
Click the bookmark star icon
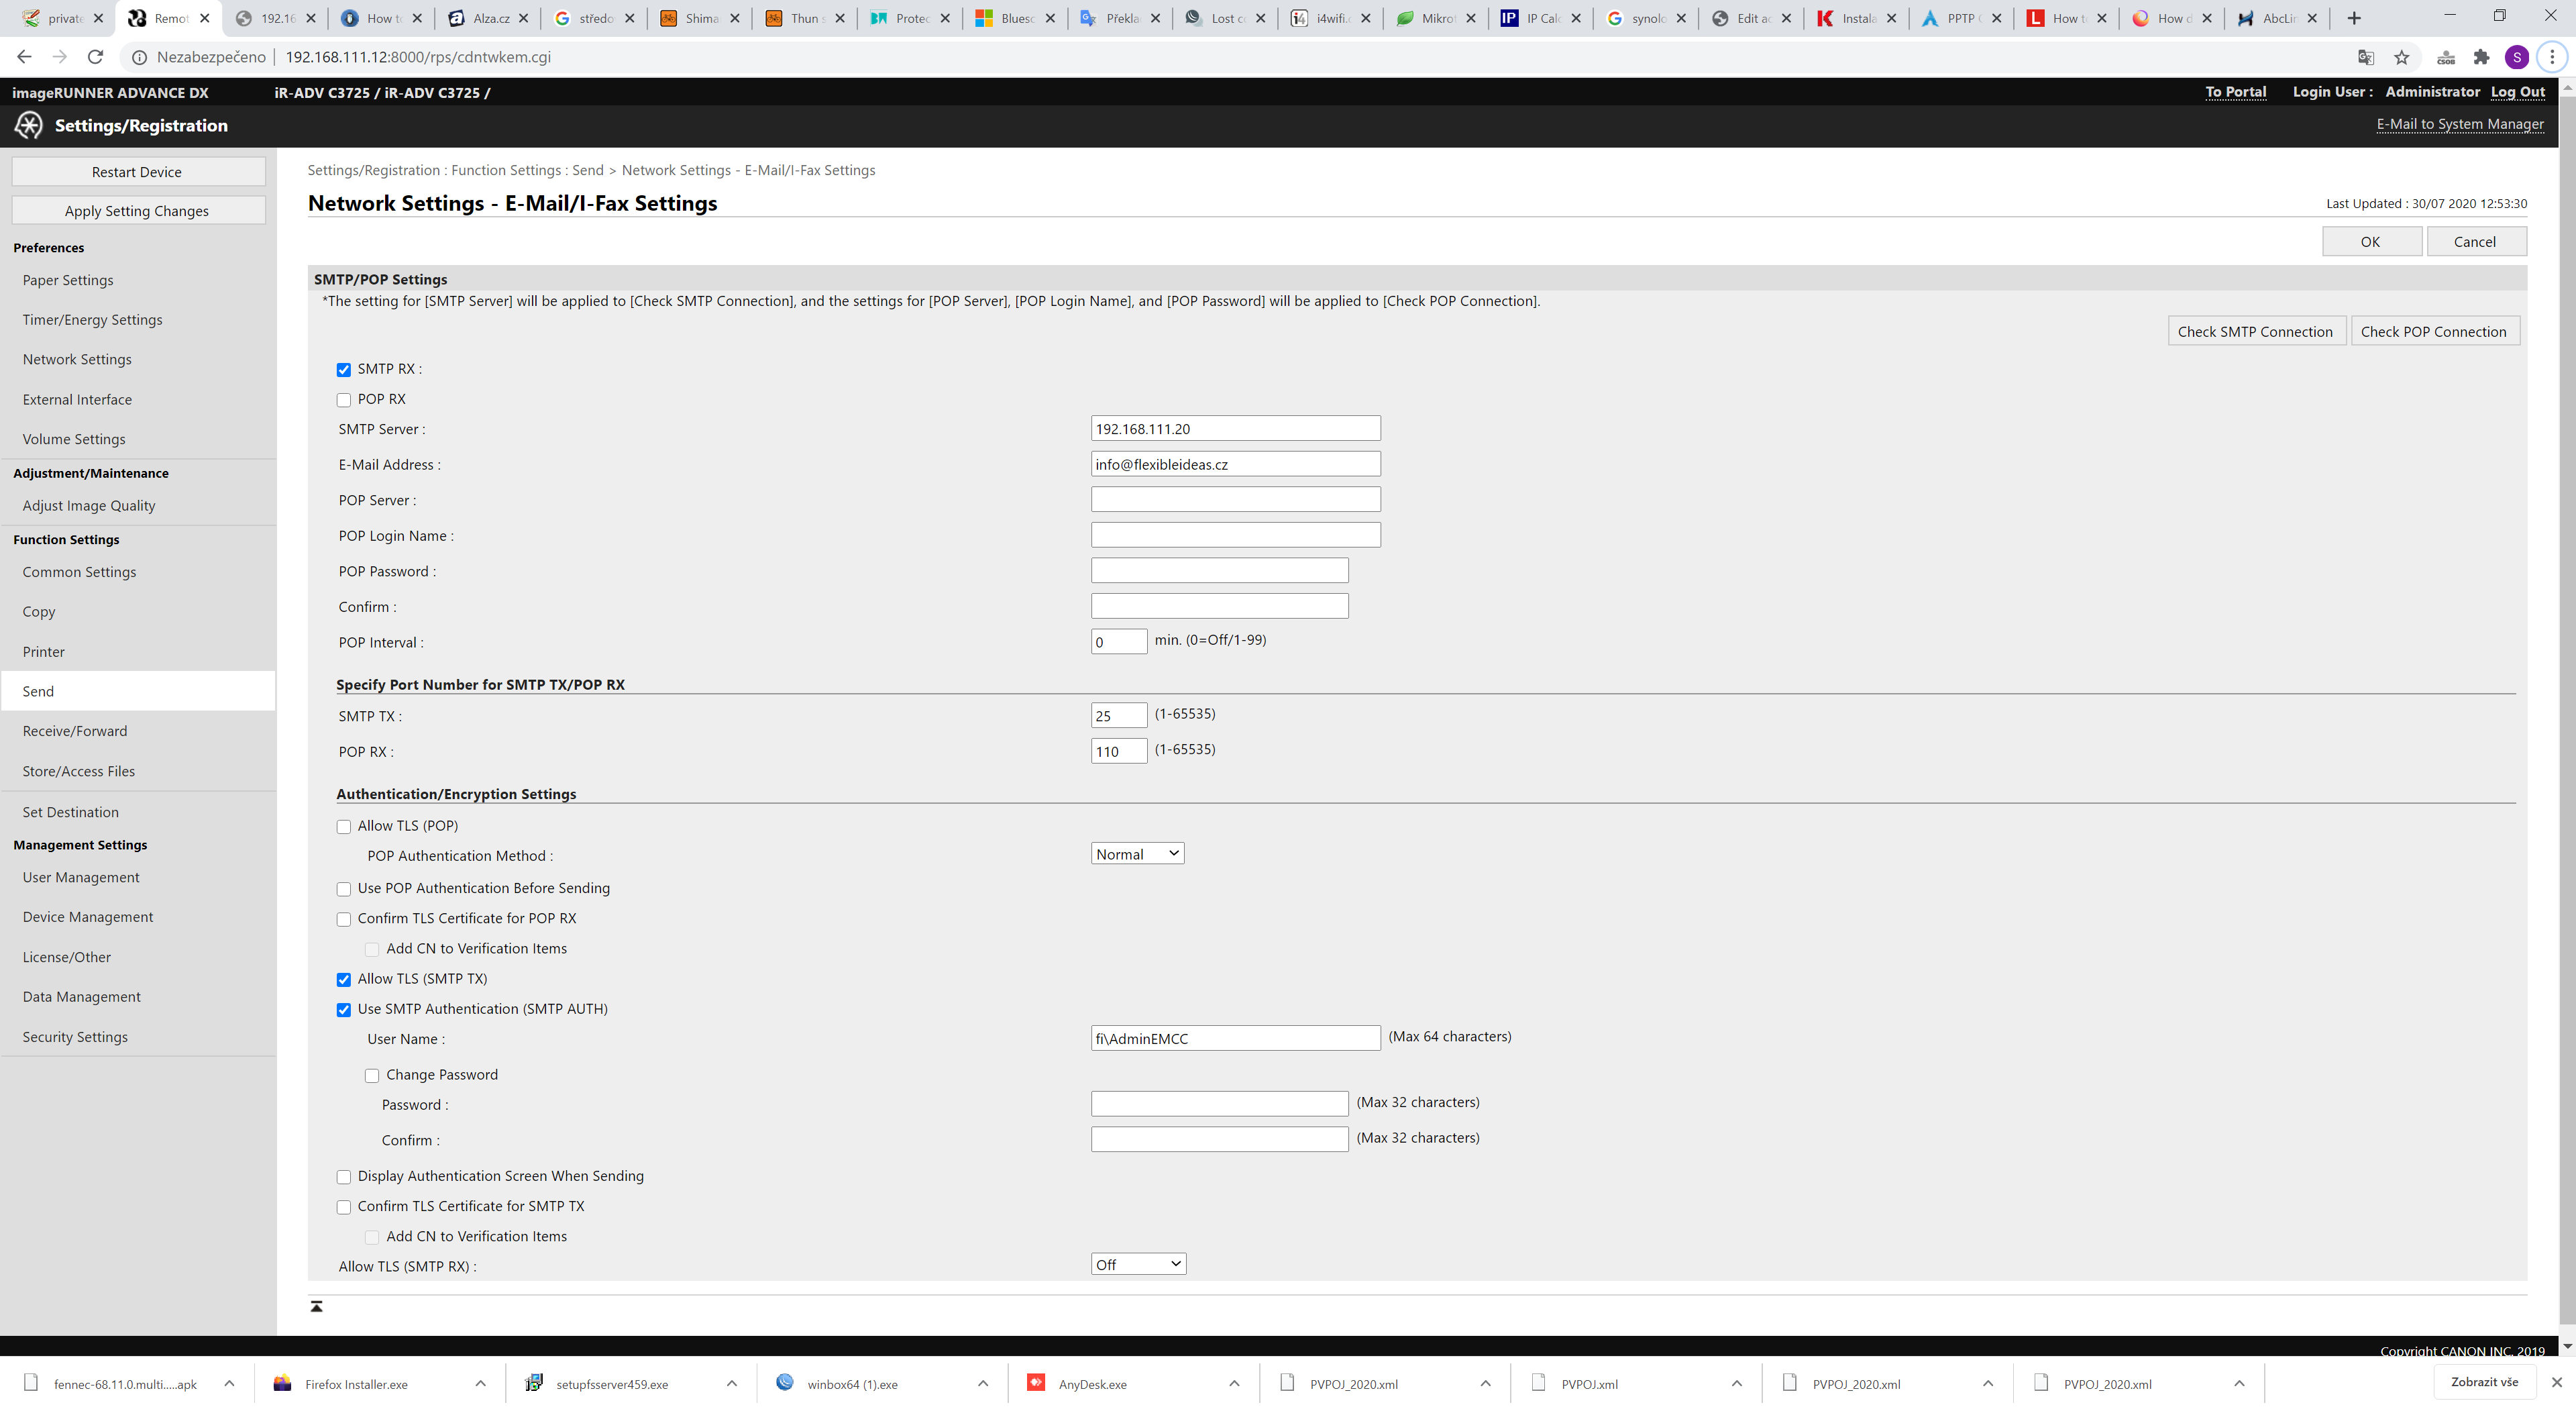(x=2401, y=57)
